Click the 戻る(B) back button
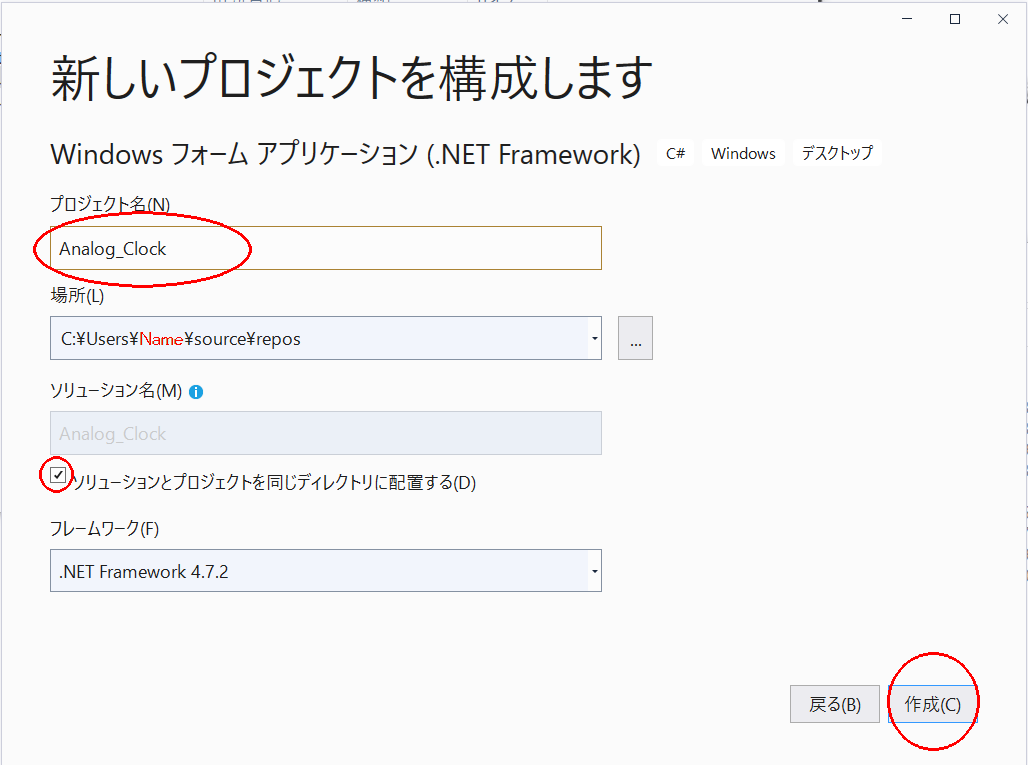The height and width of the screenshot is (765, 1028). pyautogui.click(x=835, y=704)
